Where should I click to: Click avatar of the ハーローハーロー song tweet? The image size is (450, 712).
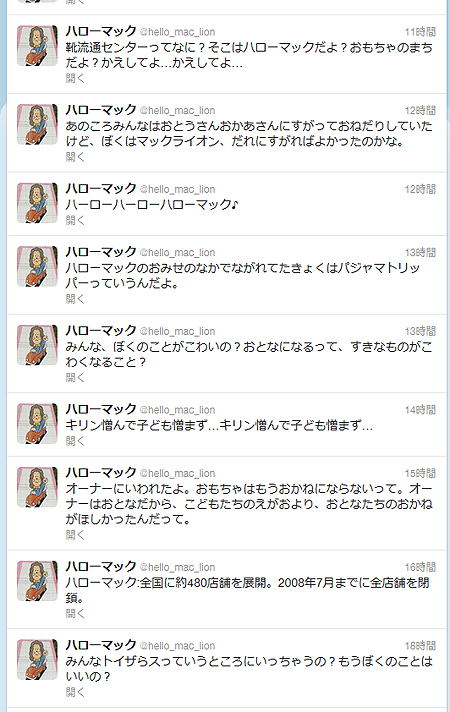coord(38,203)
